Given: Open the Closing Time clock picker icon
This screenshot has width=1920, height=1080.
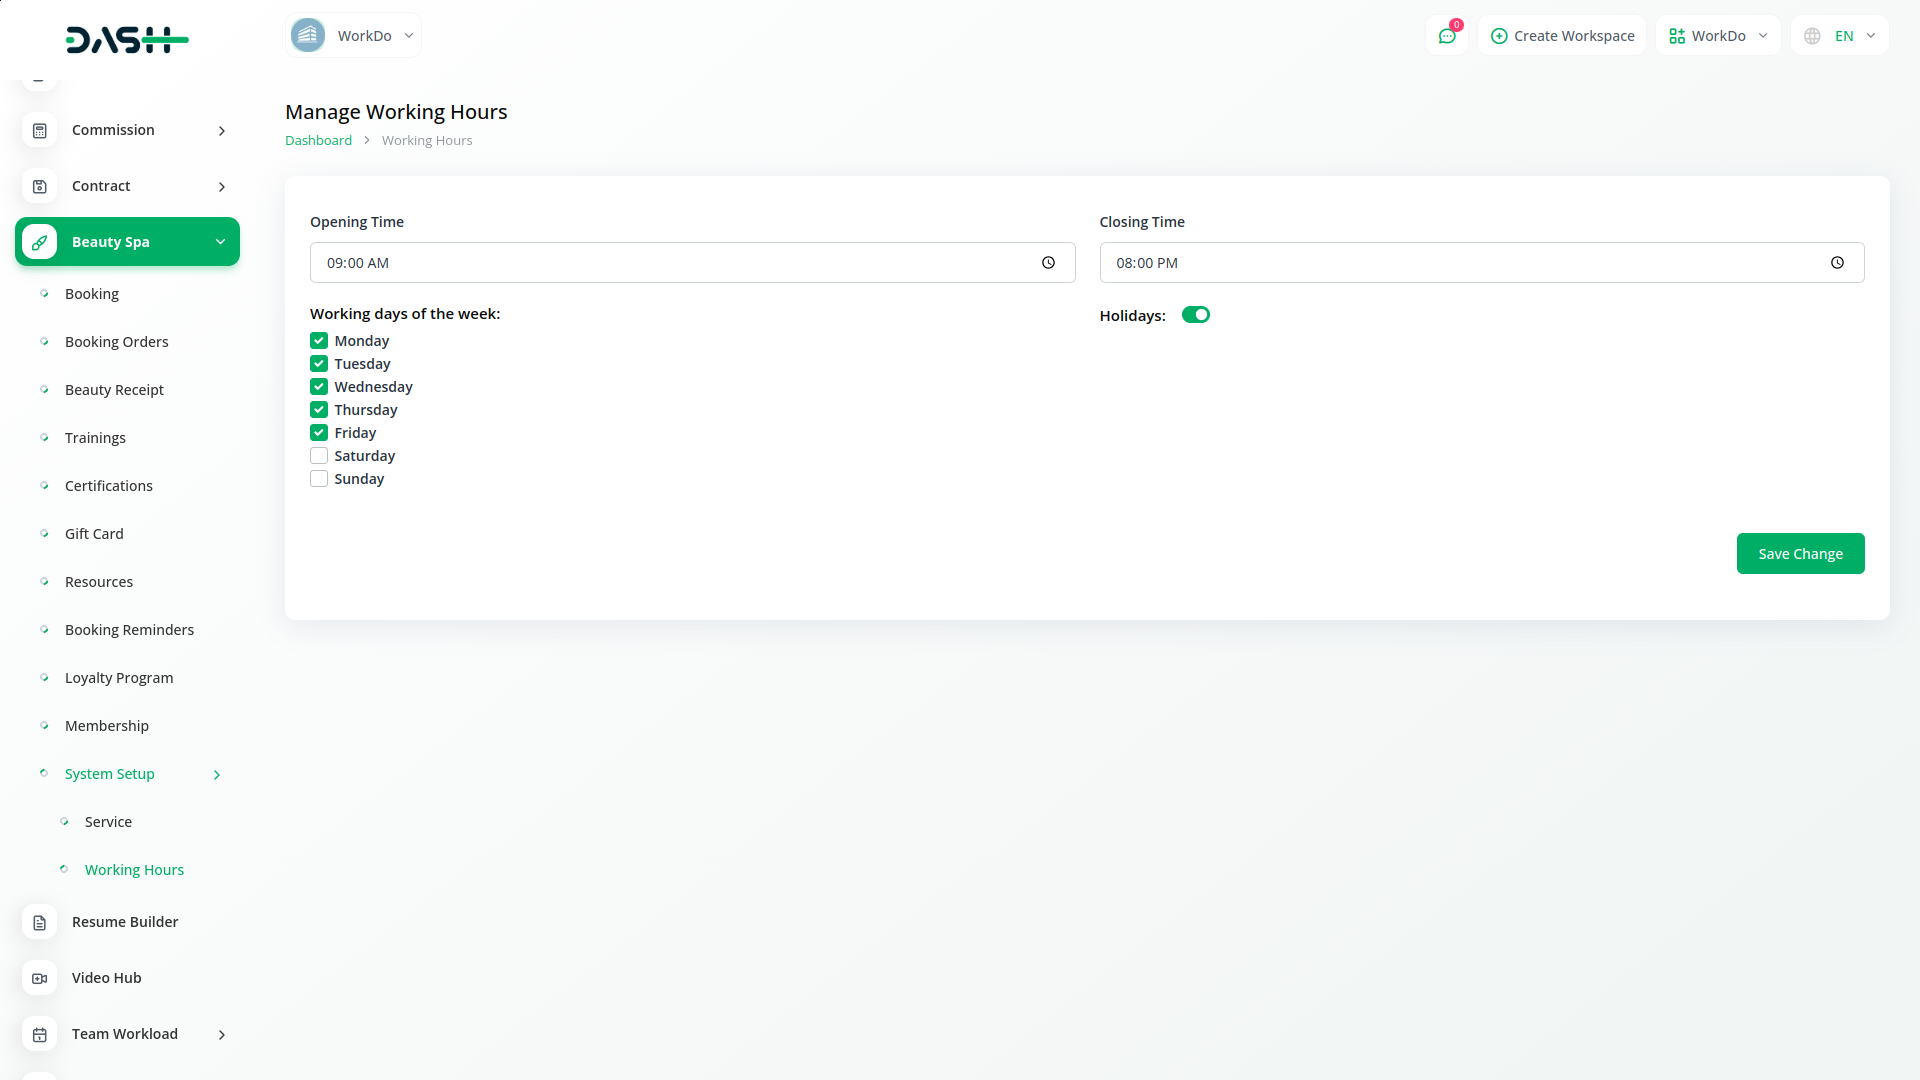Looking at the screenshot, I should tap(1837, 263).
